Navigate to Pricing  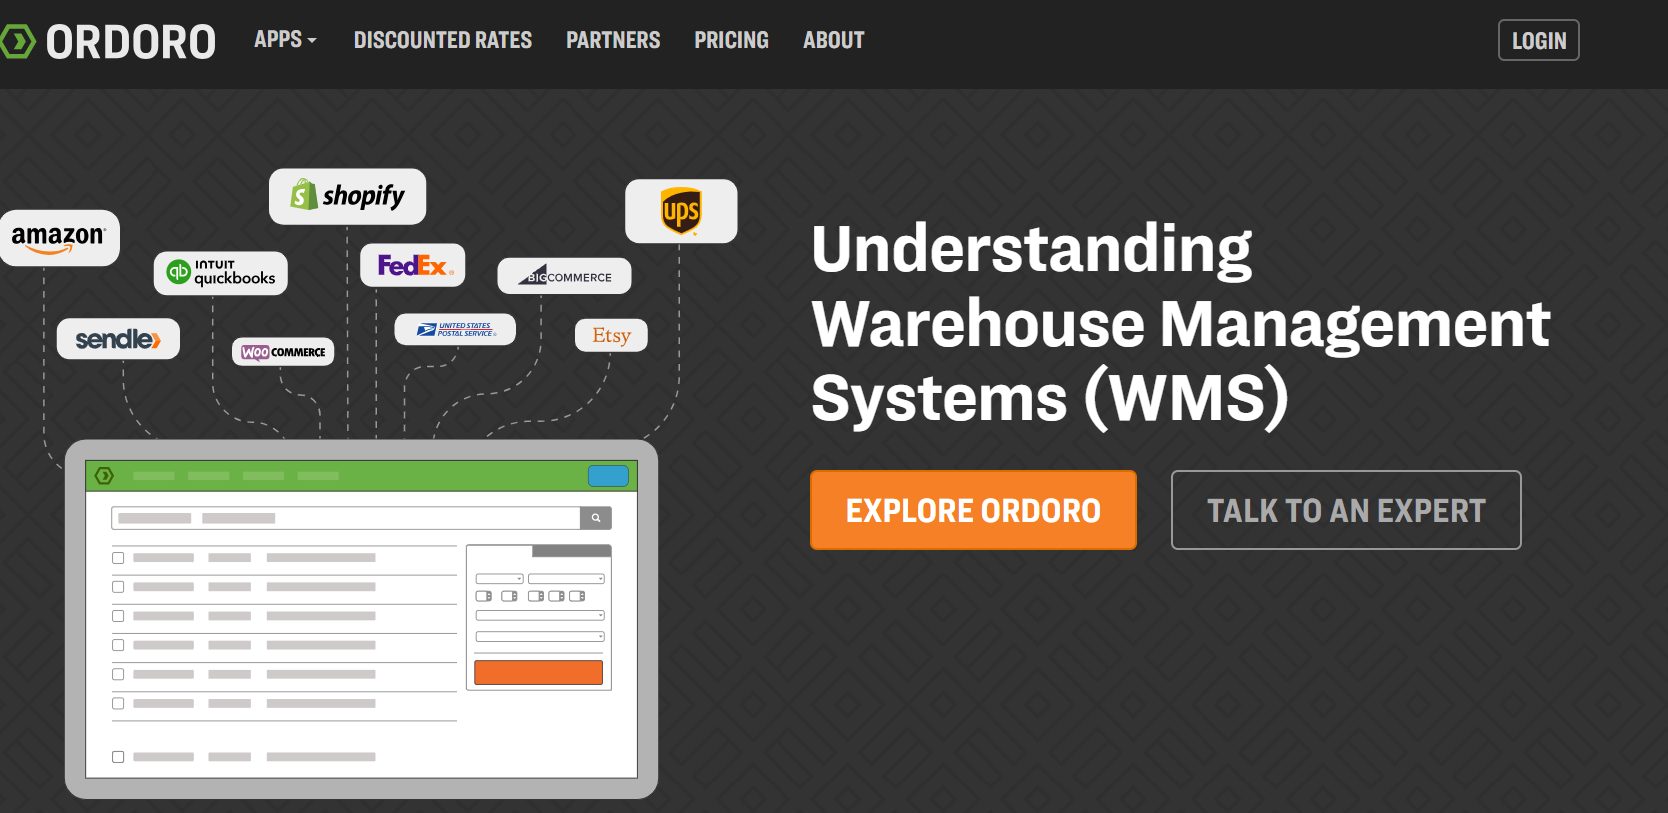click(731, 40)
